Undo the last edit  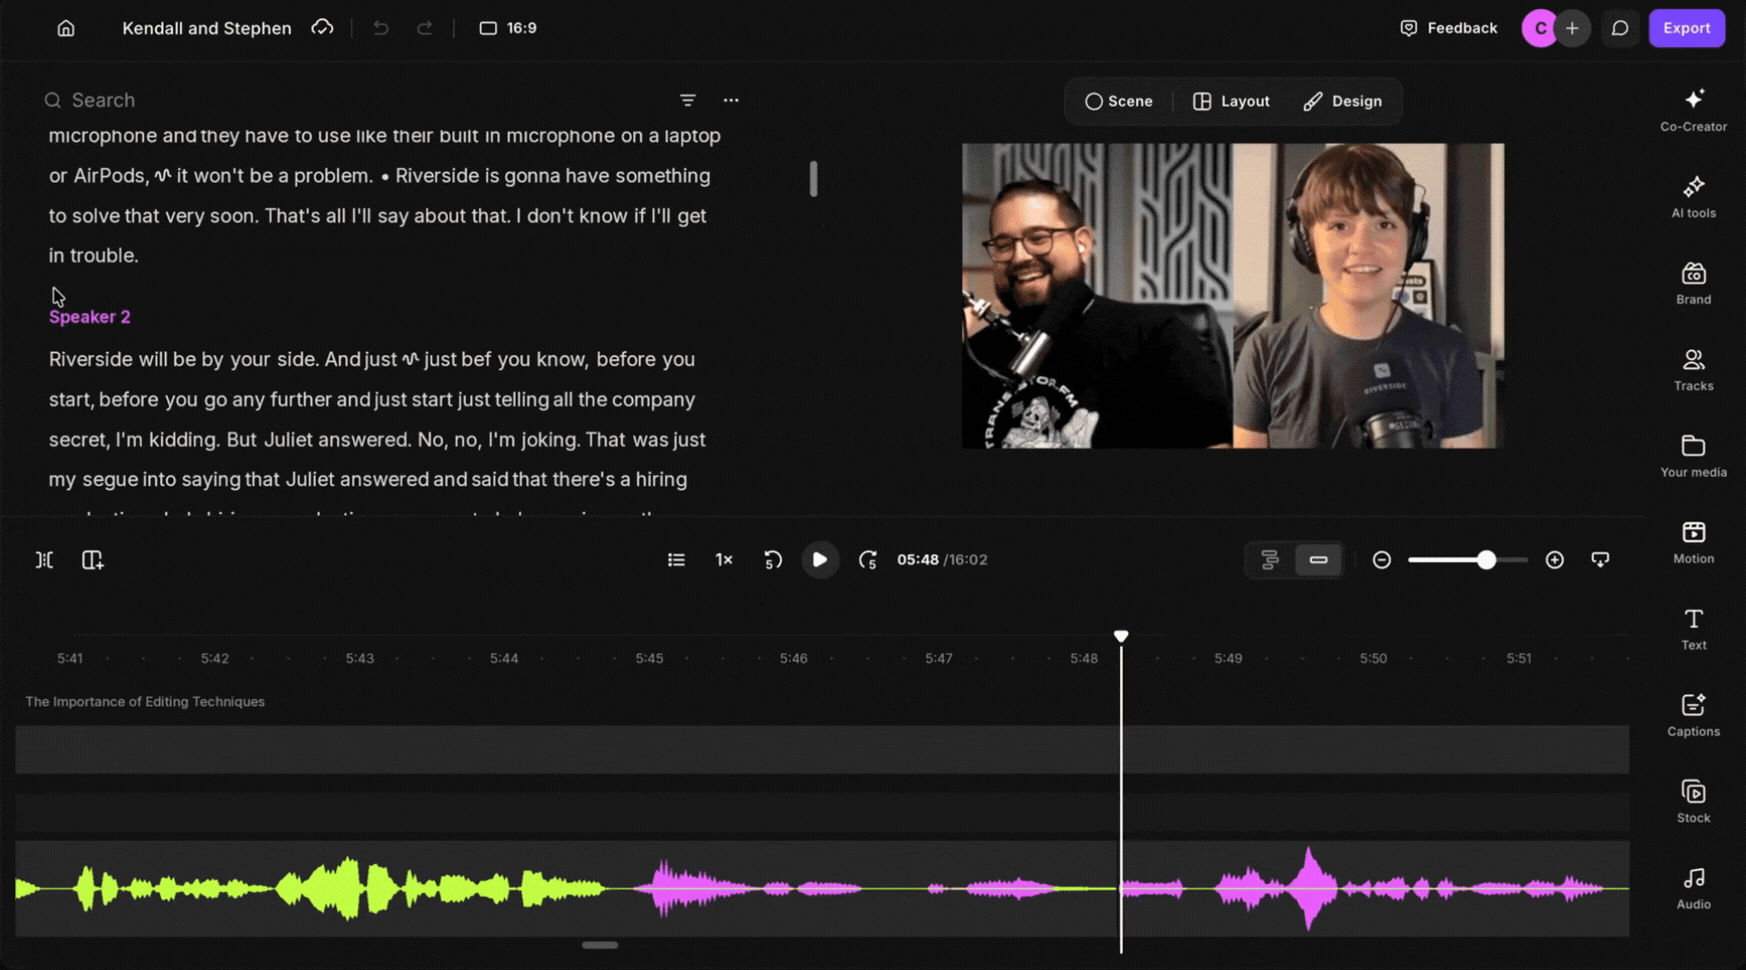381,28
